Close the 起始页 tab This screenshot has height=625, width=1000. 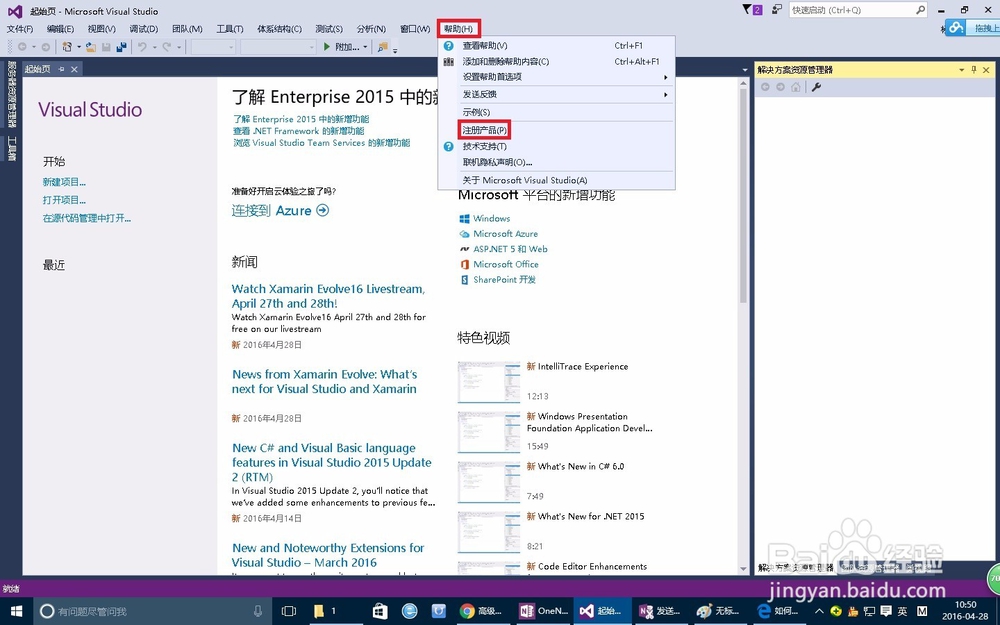(x=74, y=69)
